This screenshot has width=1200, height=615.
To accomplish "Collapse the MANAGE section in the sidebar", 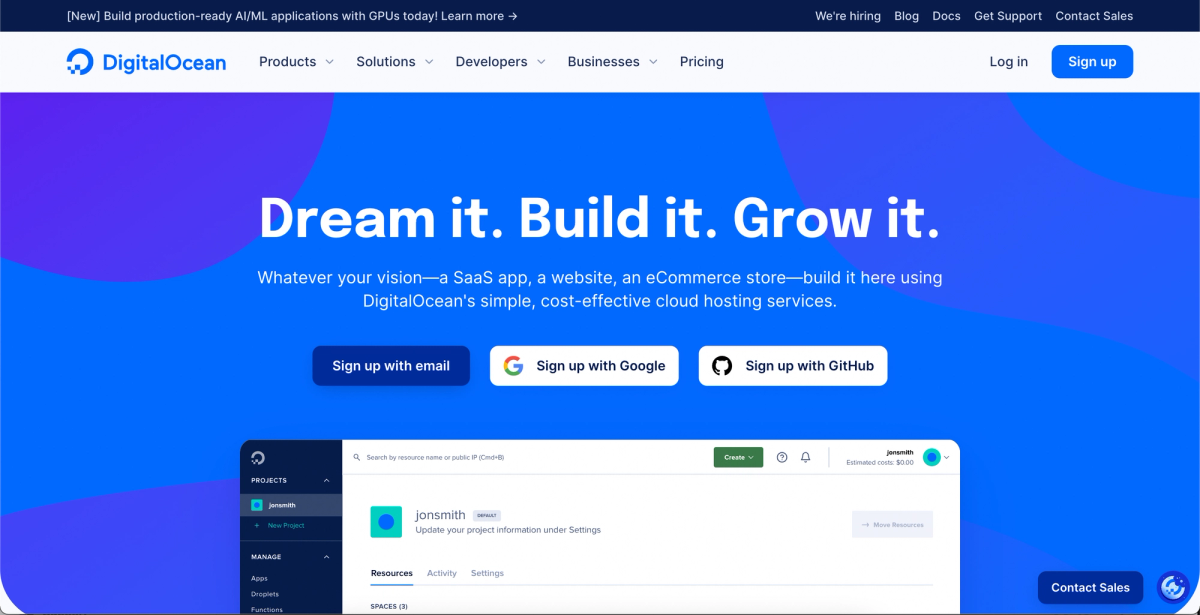I will 326,557.
